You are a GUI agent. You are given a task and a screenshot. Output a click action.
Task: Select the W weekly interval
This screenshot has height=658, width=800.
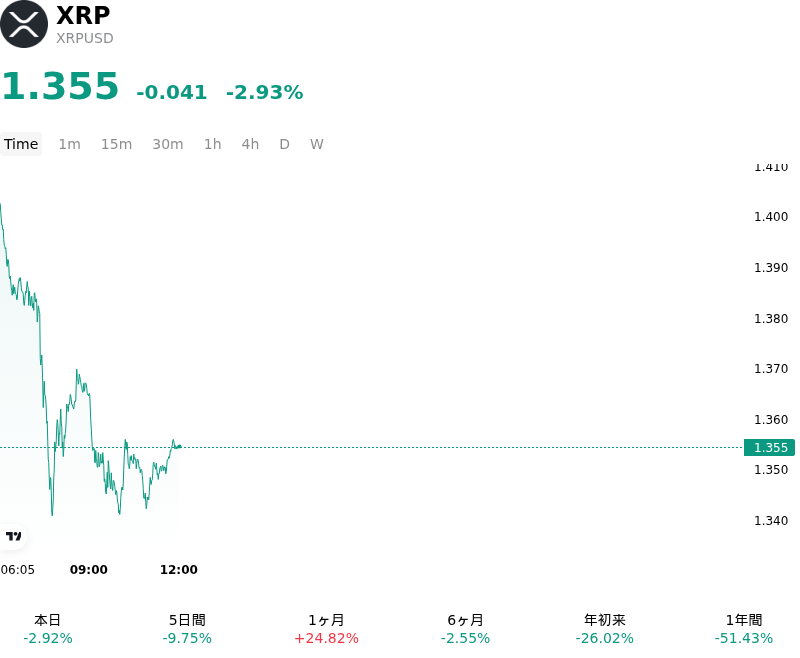[316, 144]
